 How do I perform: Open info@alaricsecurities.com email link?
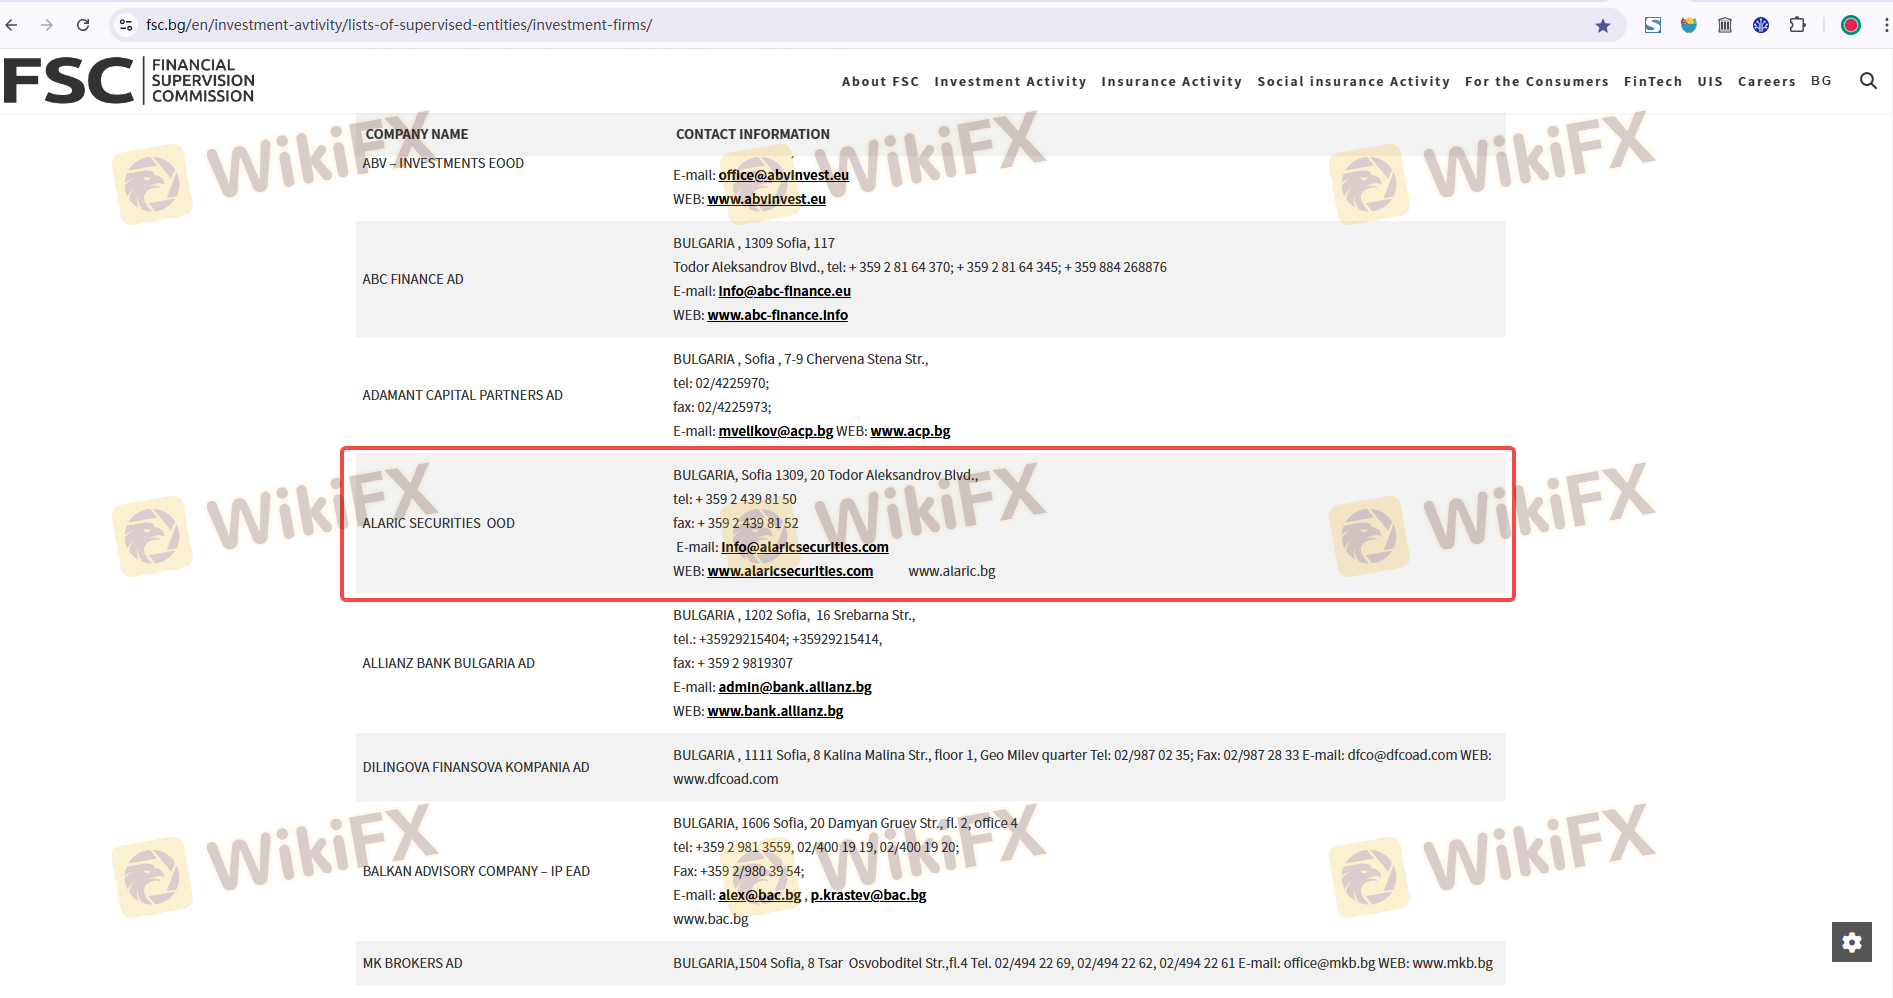coord(805,547)
